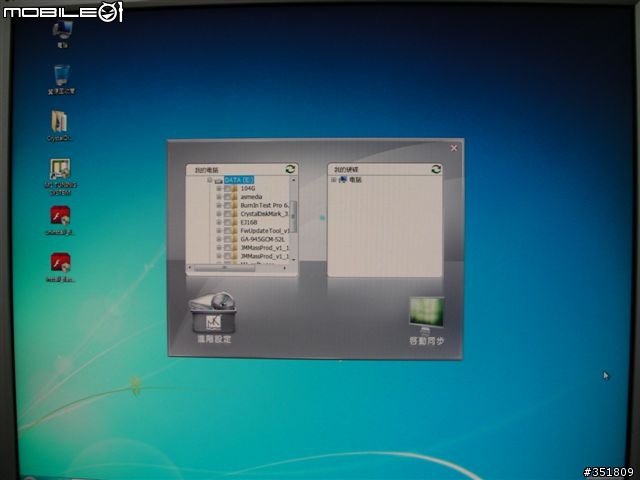Click folder icon beside EJ168
The image size is (640, 480).
click(x=235, y=222)
